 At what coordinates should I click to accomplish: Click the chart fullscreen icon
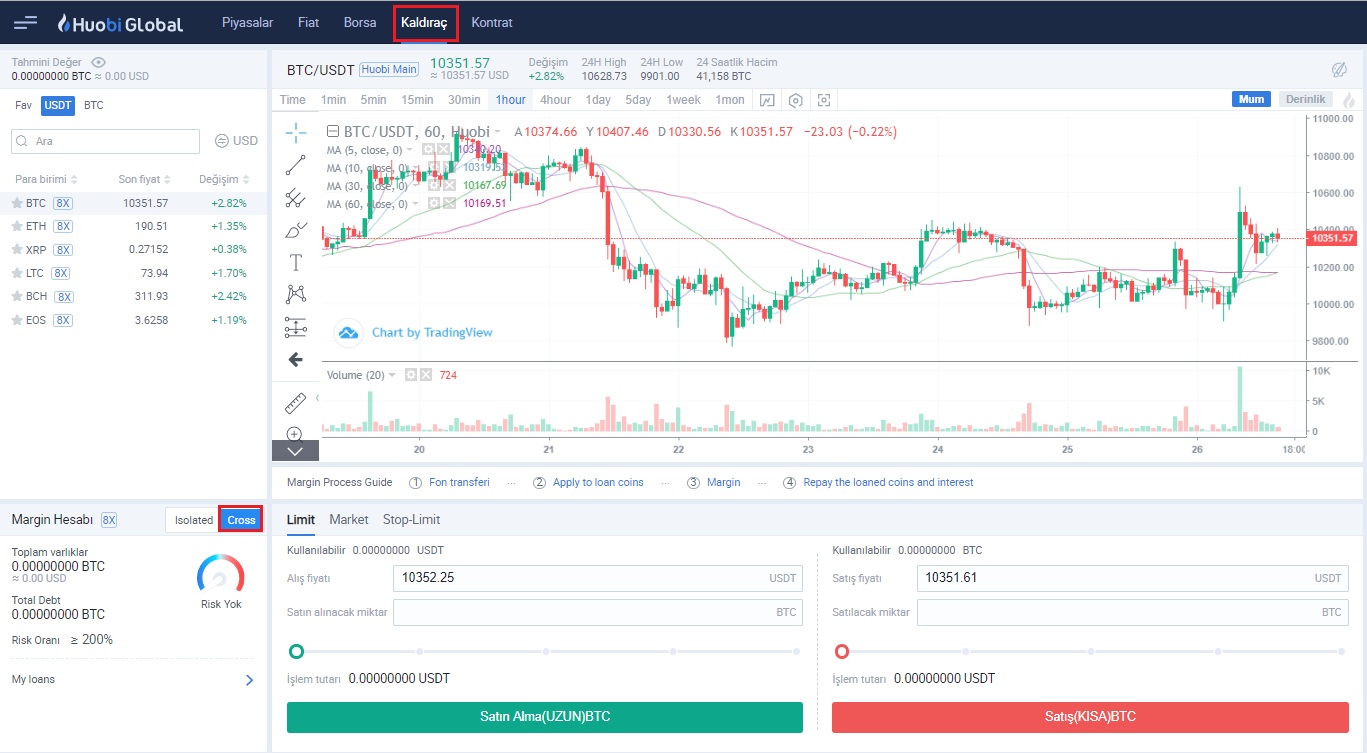824,100
